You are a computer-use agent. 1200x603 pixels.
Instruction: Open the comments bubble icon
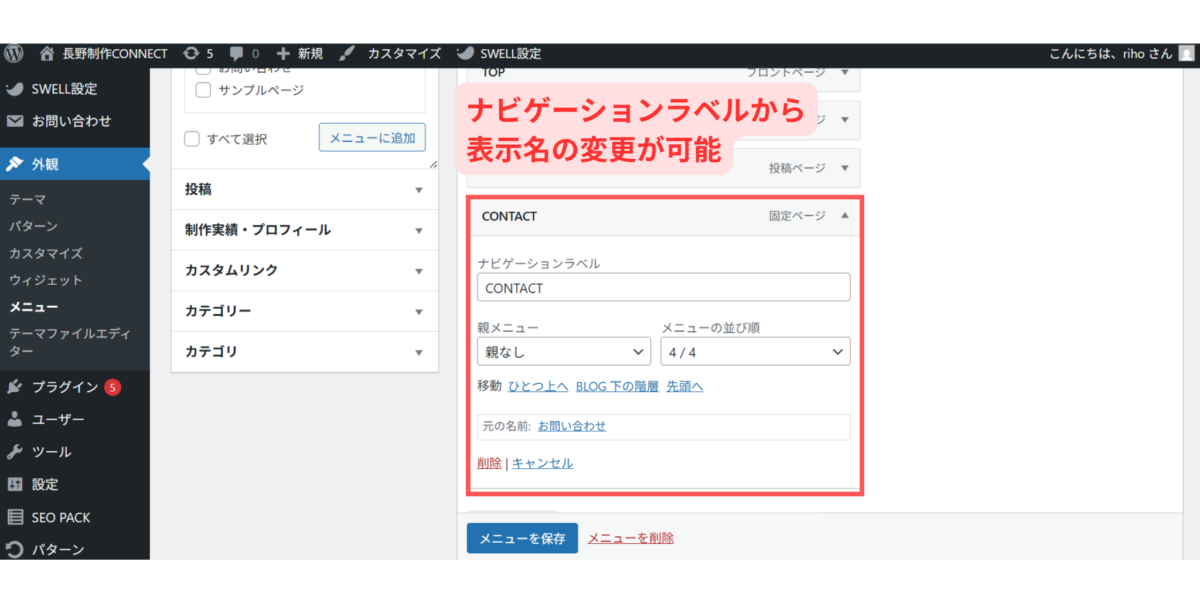(x=237, y=54)
